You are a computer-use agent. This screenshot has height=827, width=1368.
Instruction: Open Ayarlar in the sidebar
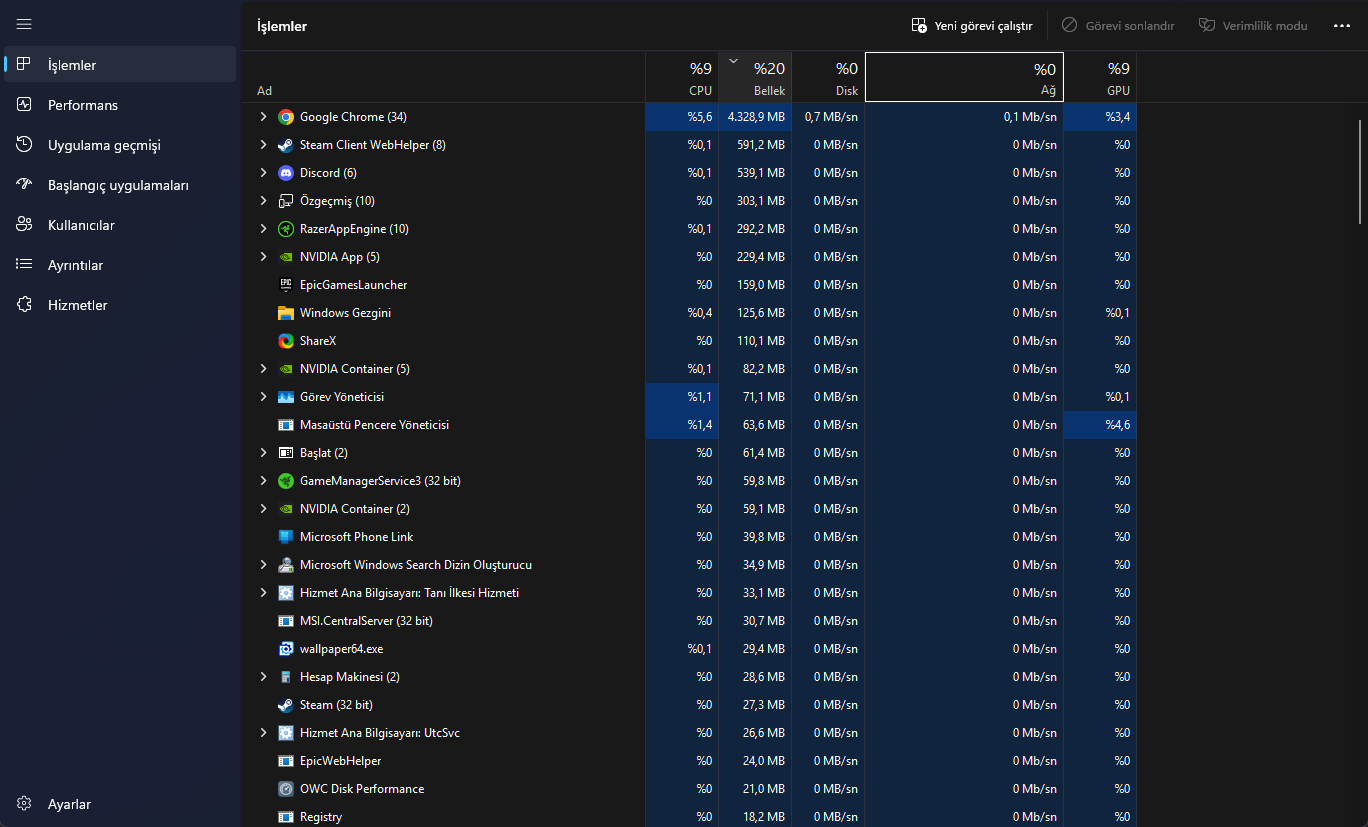(120, 804)
